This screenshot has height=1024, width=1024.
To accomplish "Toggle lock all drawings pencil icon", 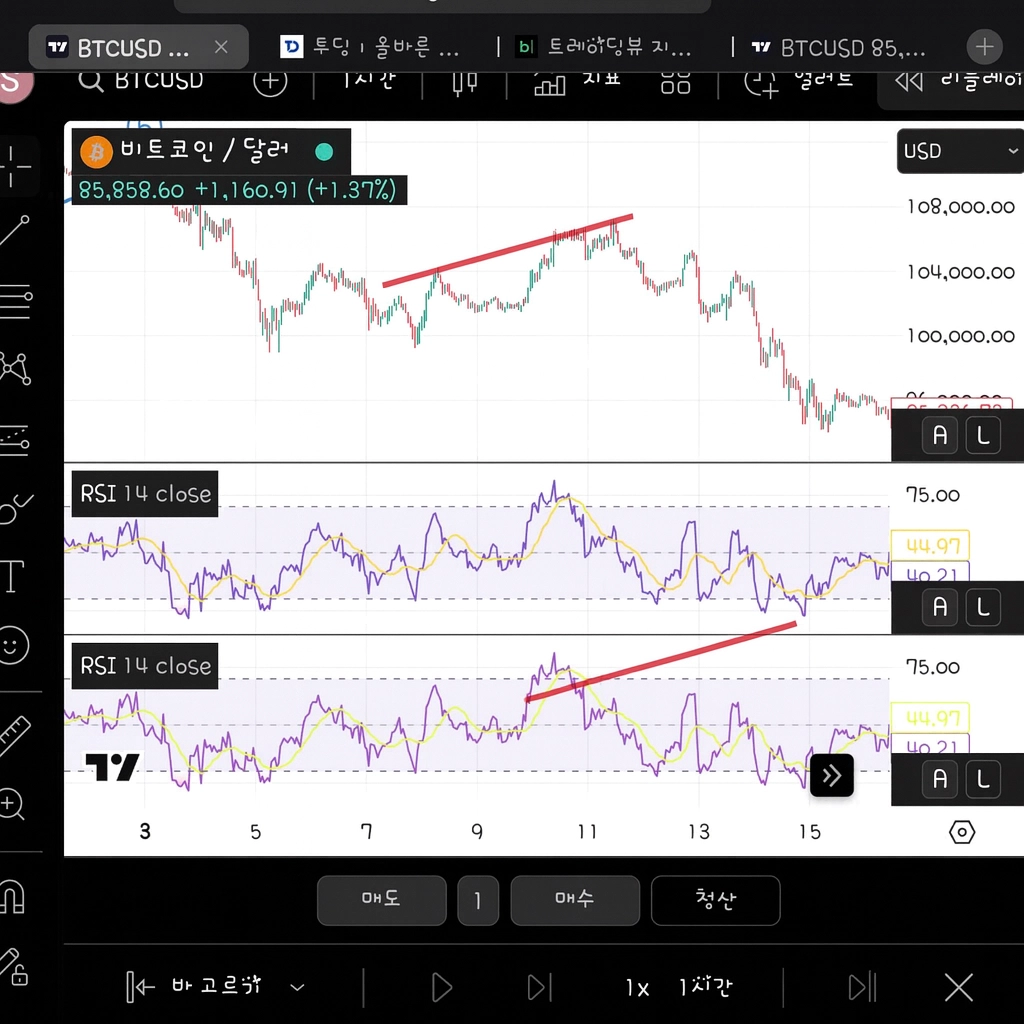I will click(14, 967).
